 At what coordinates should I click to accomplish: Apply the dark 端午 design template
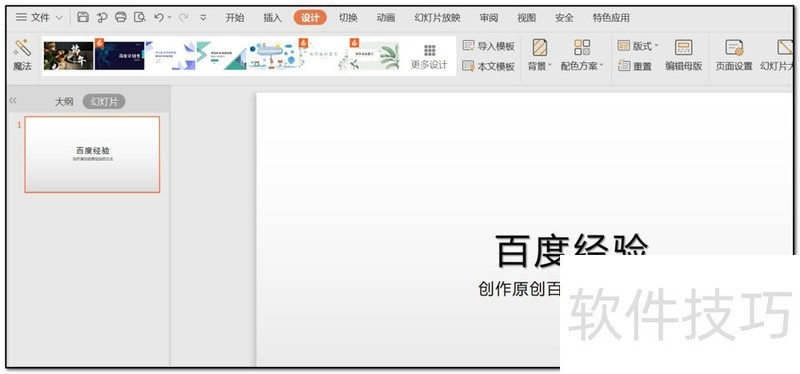tap(68, 56)
